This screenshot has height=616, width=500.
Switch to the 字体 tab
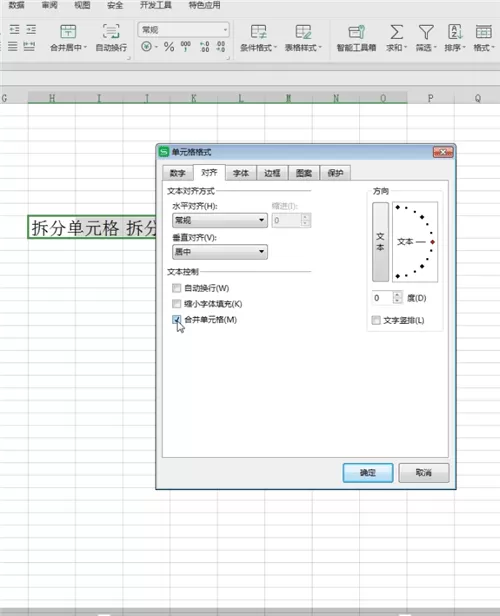tap(241, 173)
